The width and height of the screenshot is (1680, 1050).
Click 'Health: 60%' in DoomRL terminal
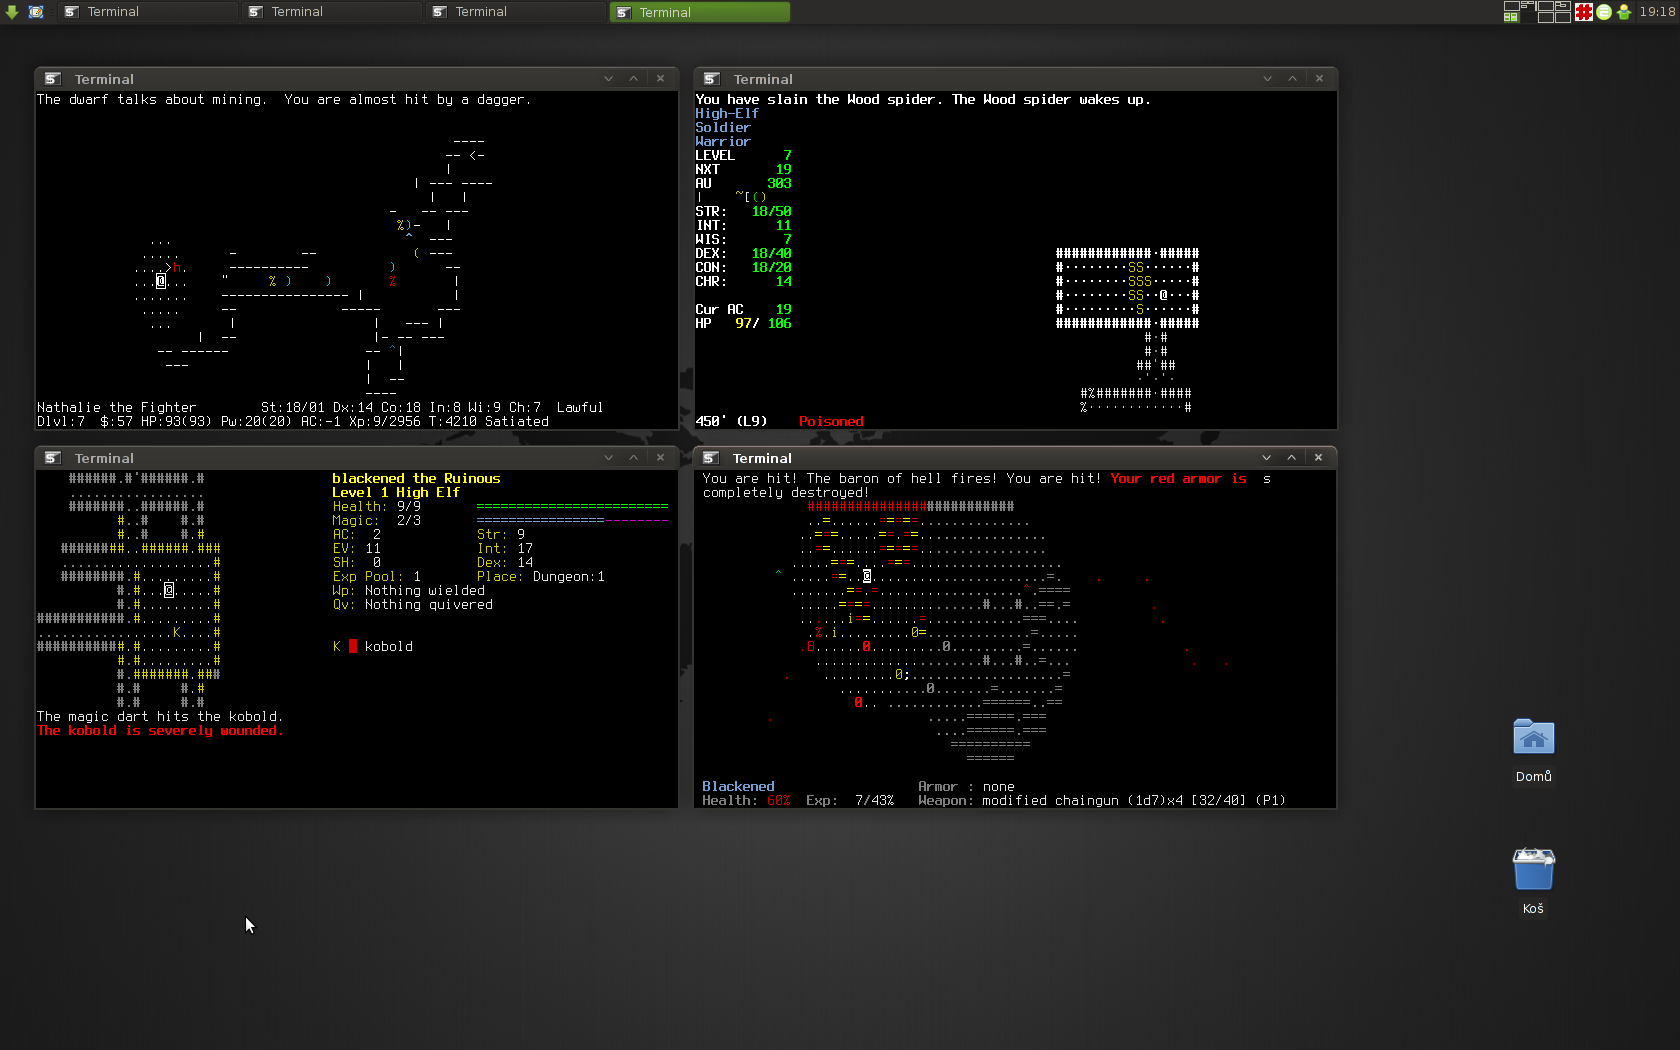point(746,801)
